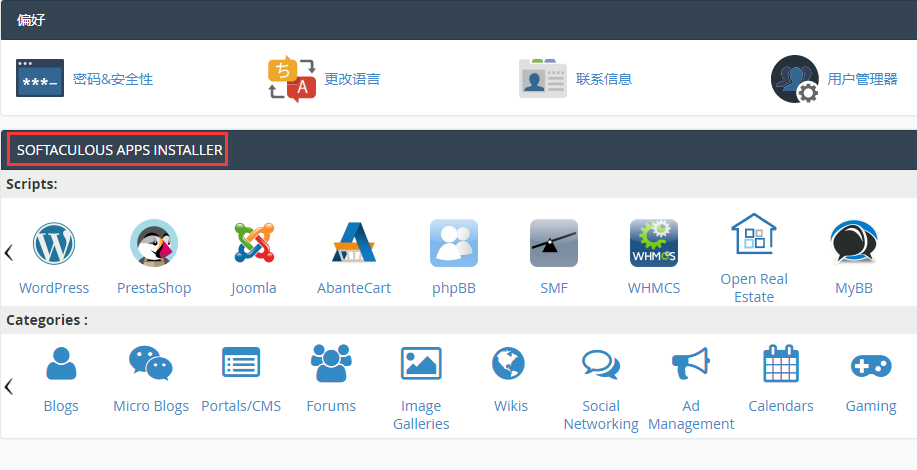Viewport: 917px width, 470px height.
Task: Launch the WordPress installer icon
Action: [x=54, y=243]
